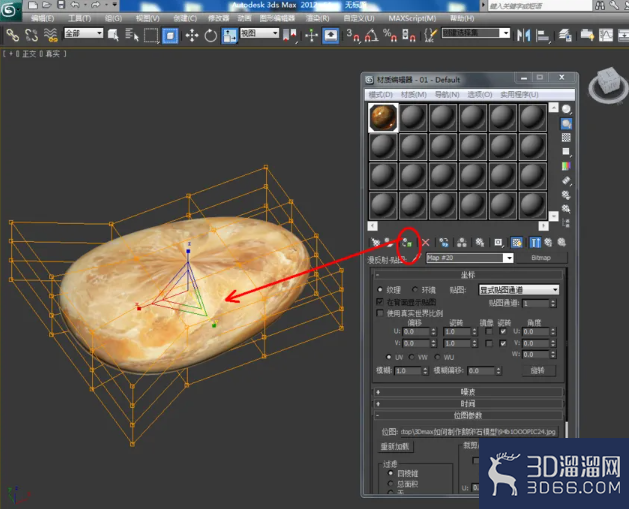
Task: Select the 纹理 (Texture) radio button
Action: [x=380, y=289]
